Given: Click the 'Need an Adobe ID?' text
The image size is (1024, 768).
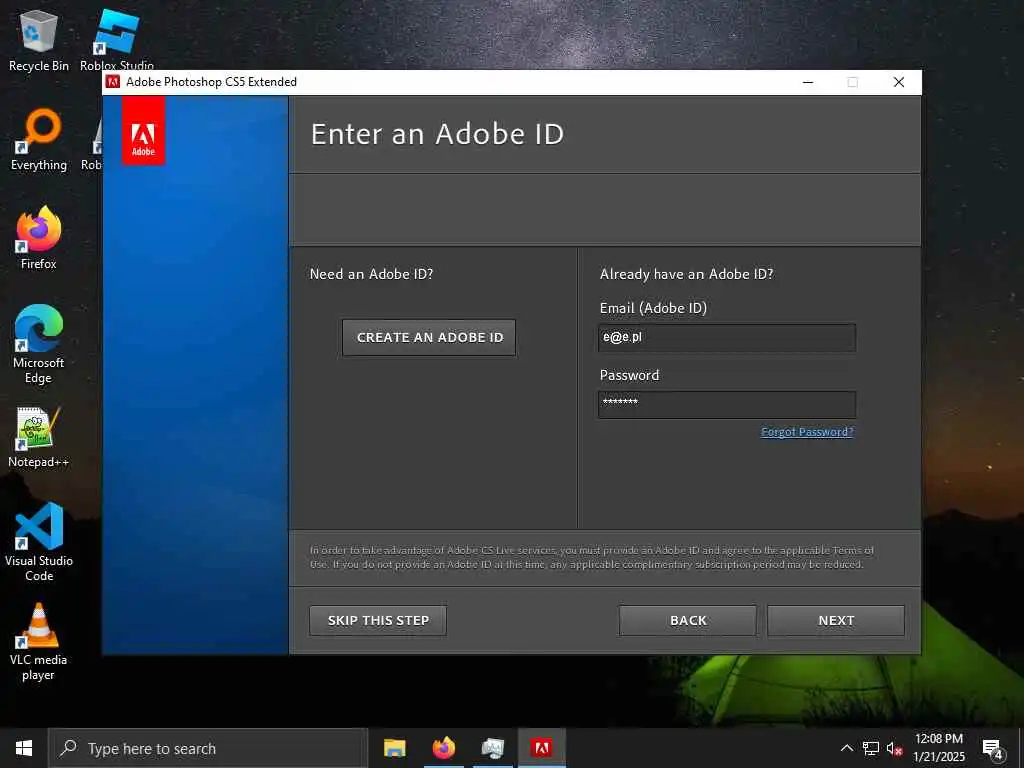Looking at the screenshot, I should [372, 274].
